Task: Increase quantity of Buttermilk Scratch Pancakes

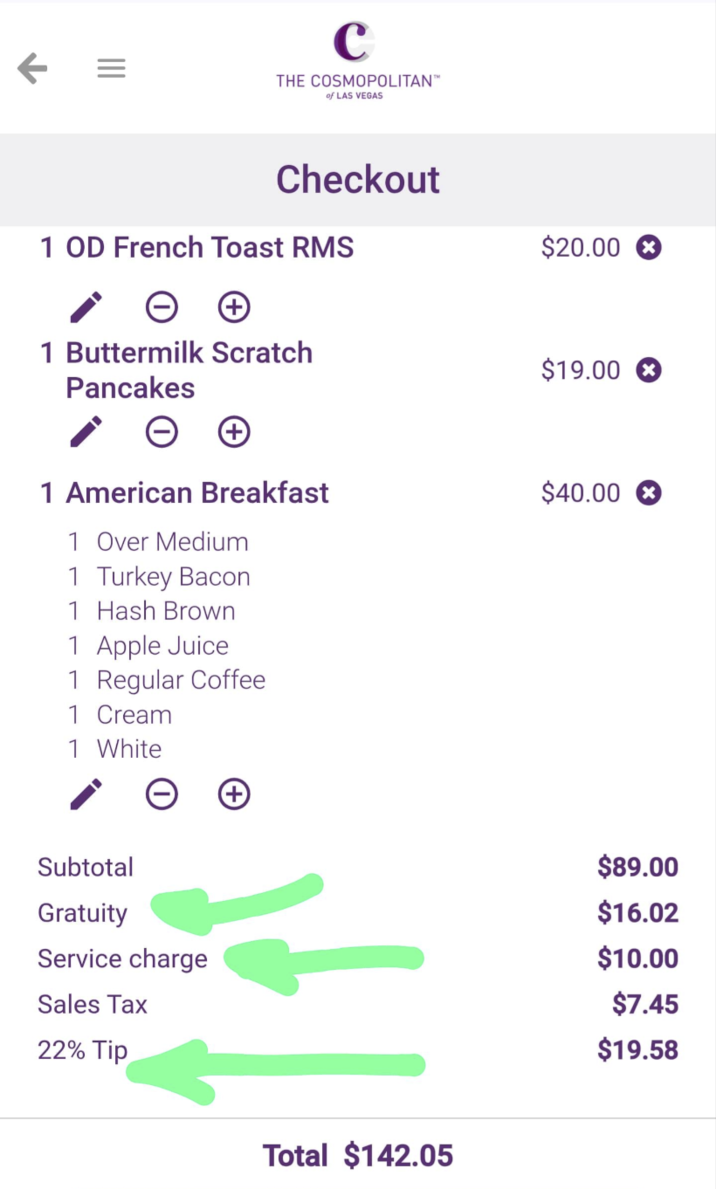Action: [233, 432]
